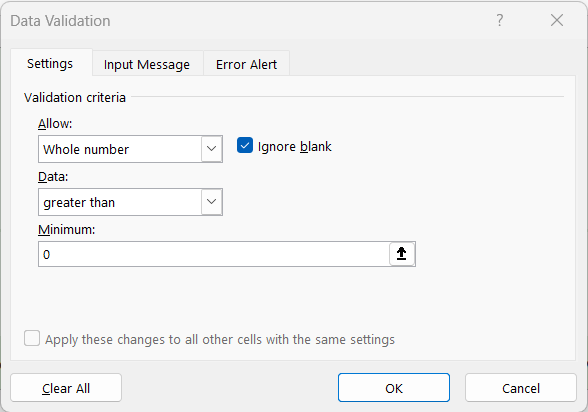
Task: Click the Minimum field label
Action: click(67, 229)
